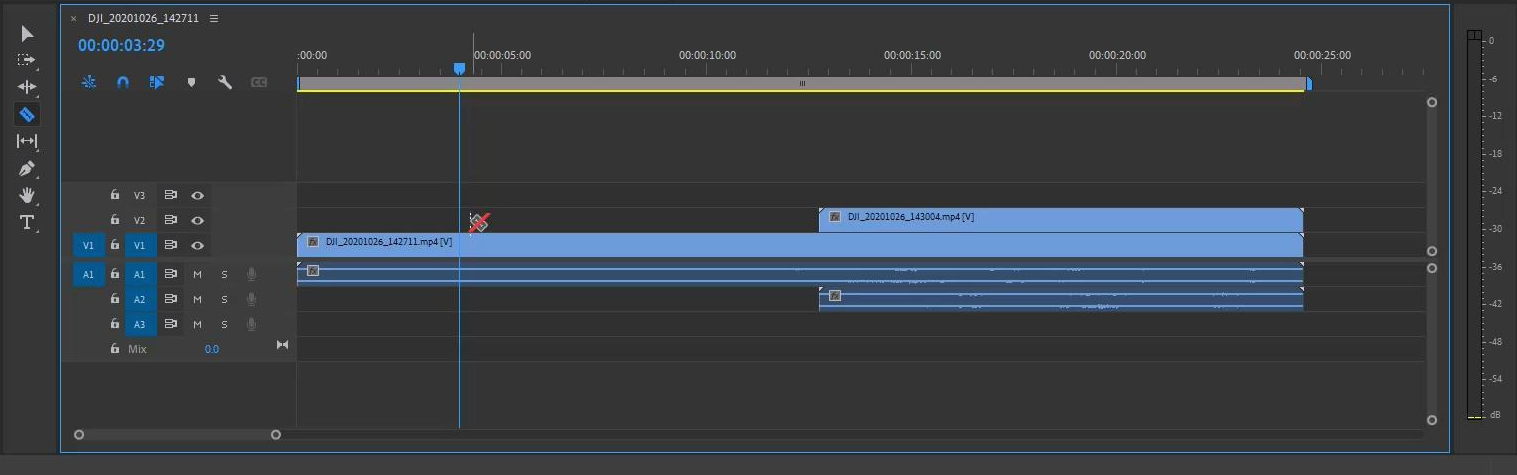This screenshot has height=475, width=1517.
Task: Toggle lock on track A2
Action: pos(115,299)
